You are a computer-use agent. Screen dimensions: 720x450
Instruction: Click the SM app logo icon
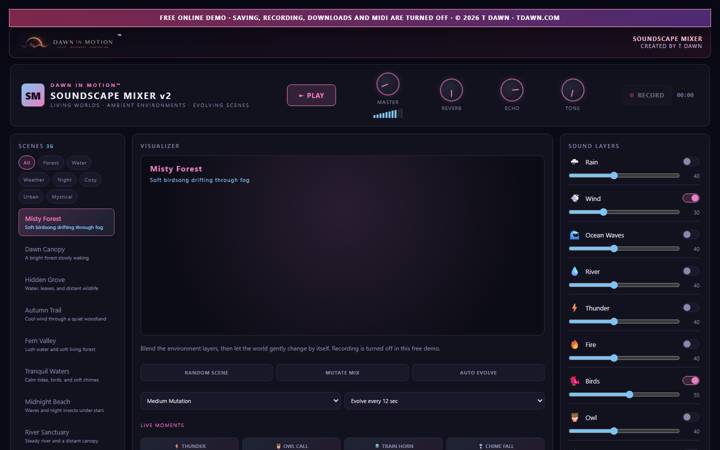(x=33, y=95)
